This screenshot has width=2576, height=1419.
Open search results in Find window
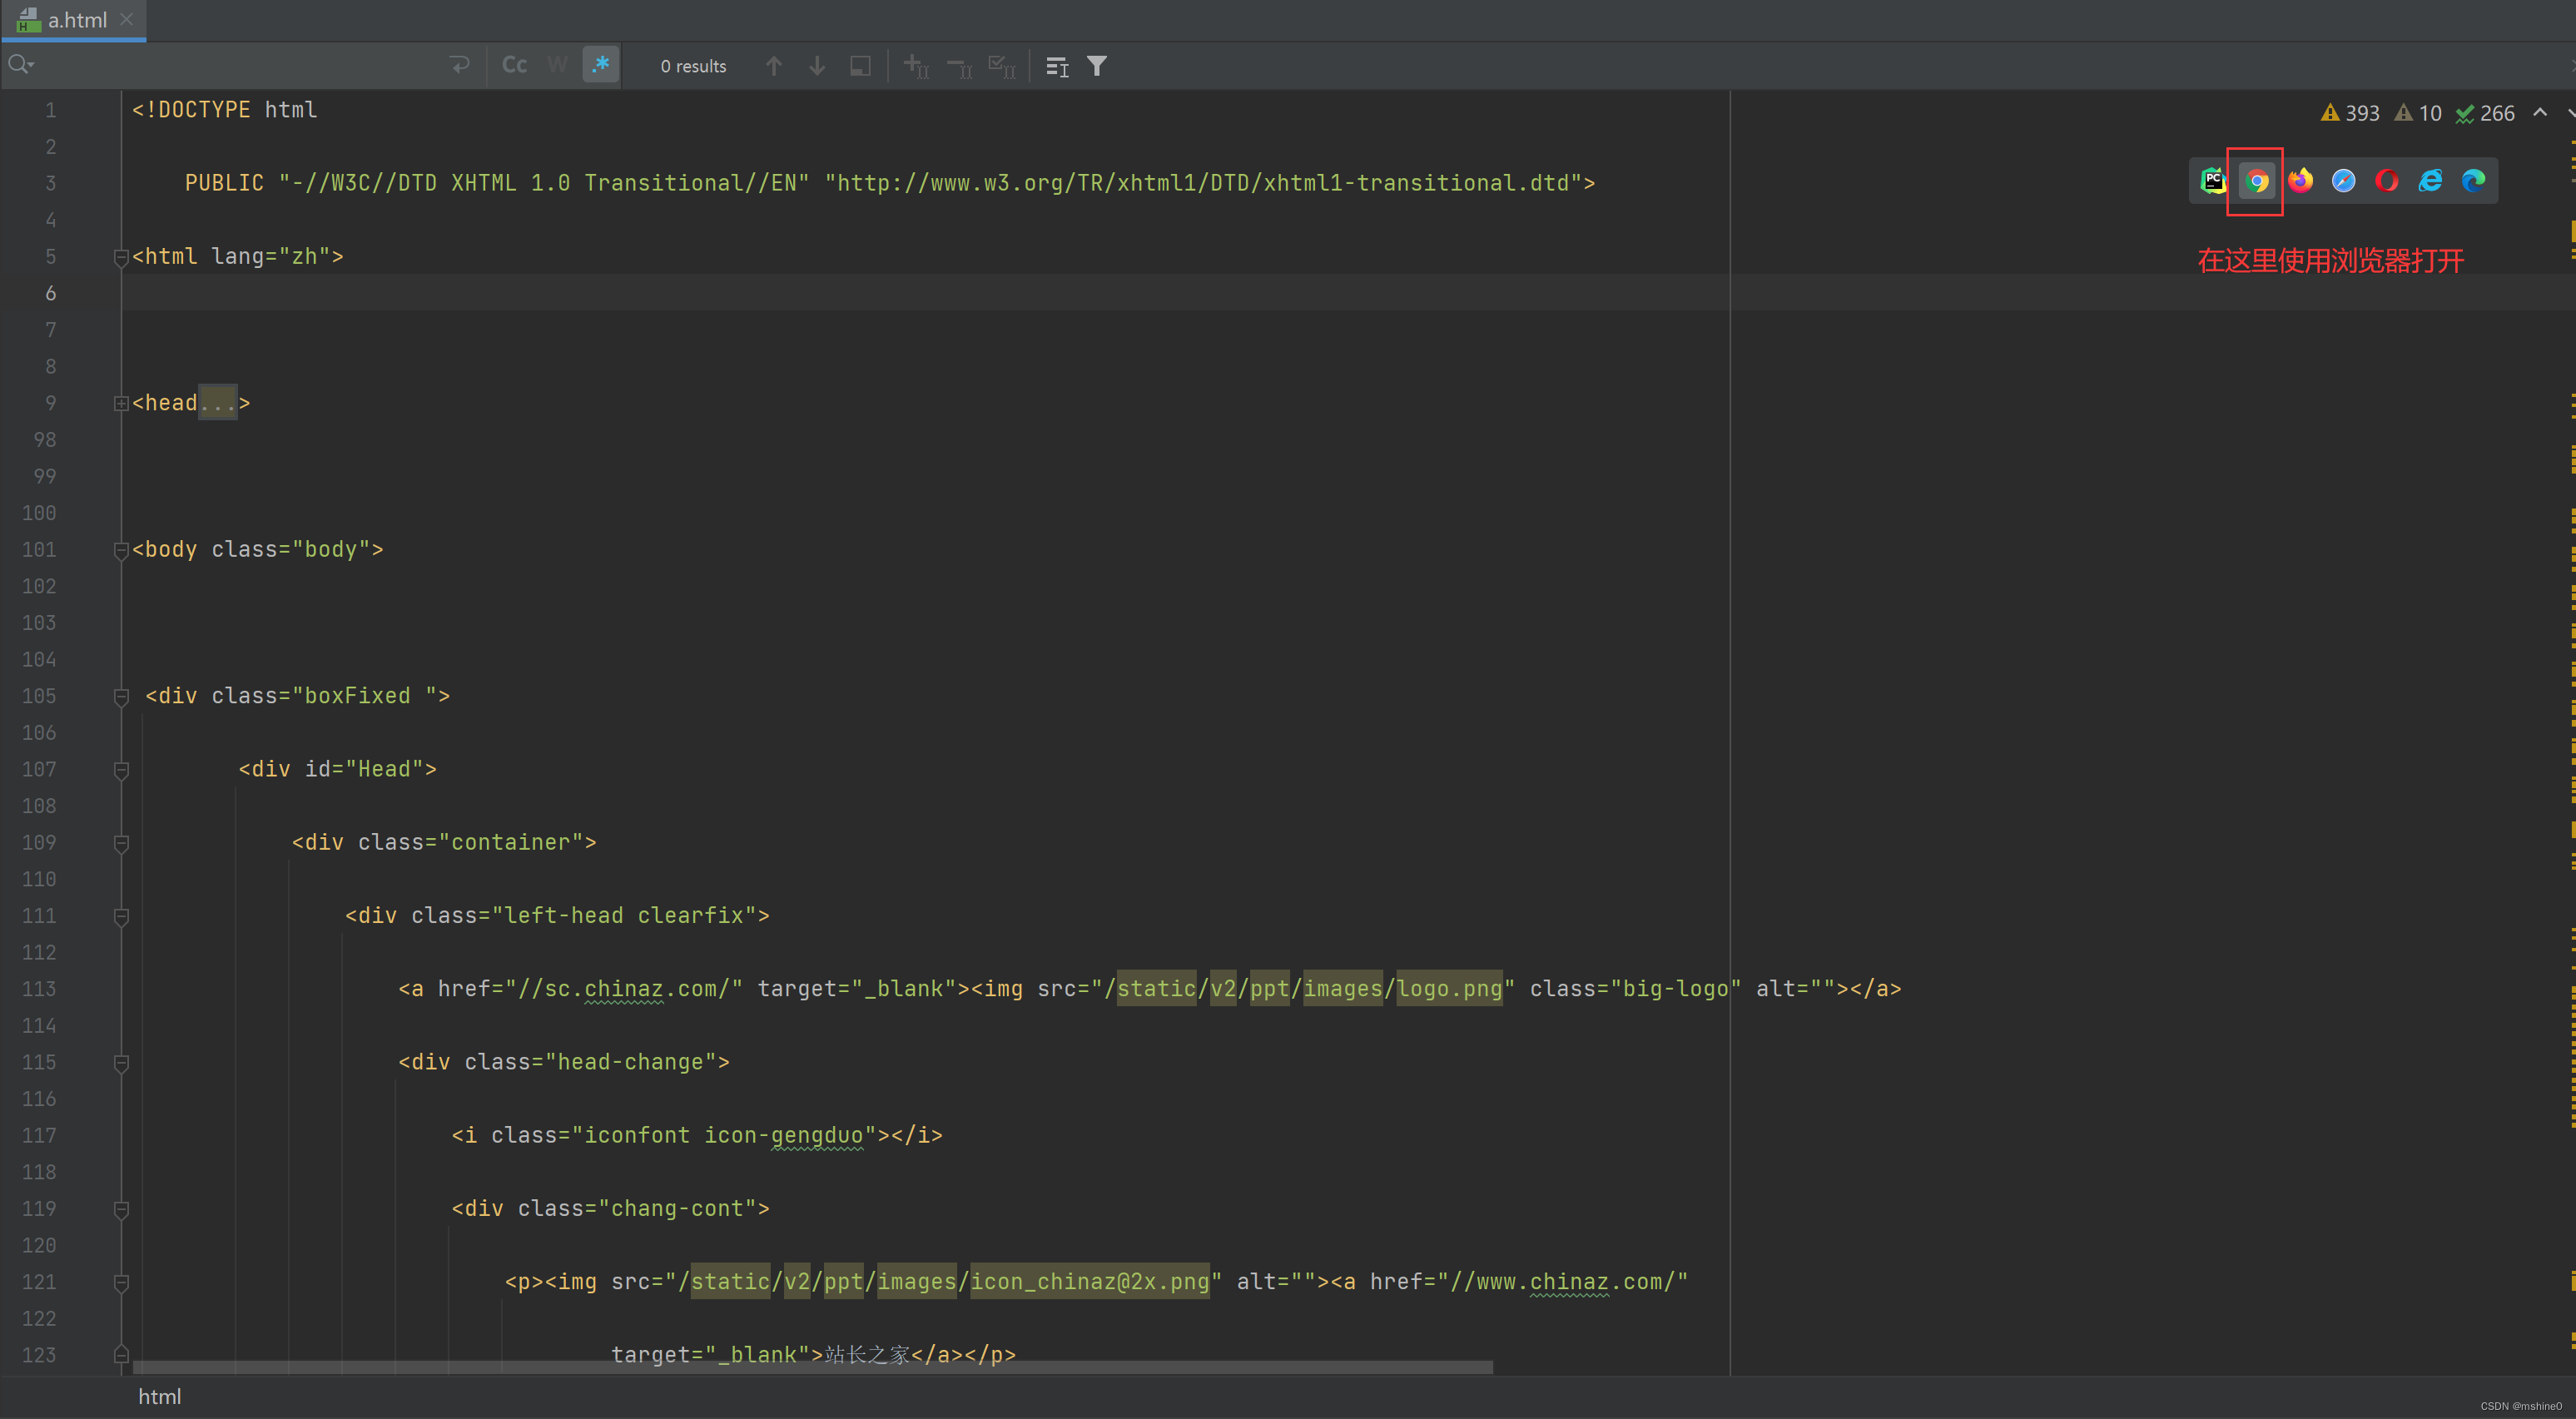pyautogui.click(x=1056, y=66)
